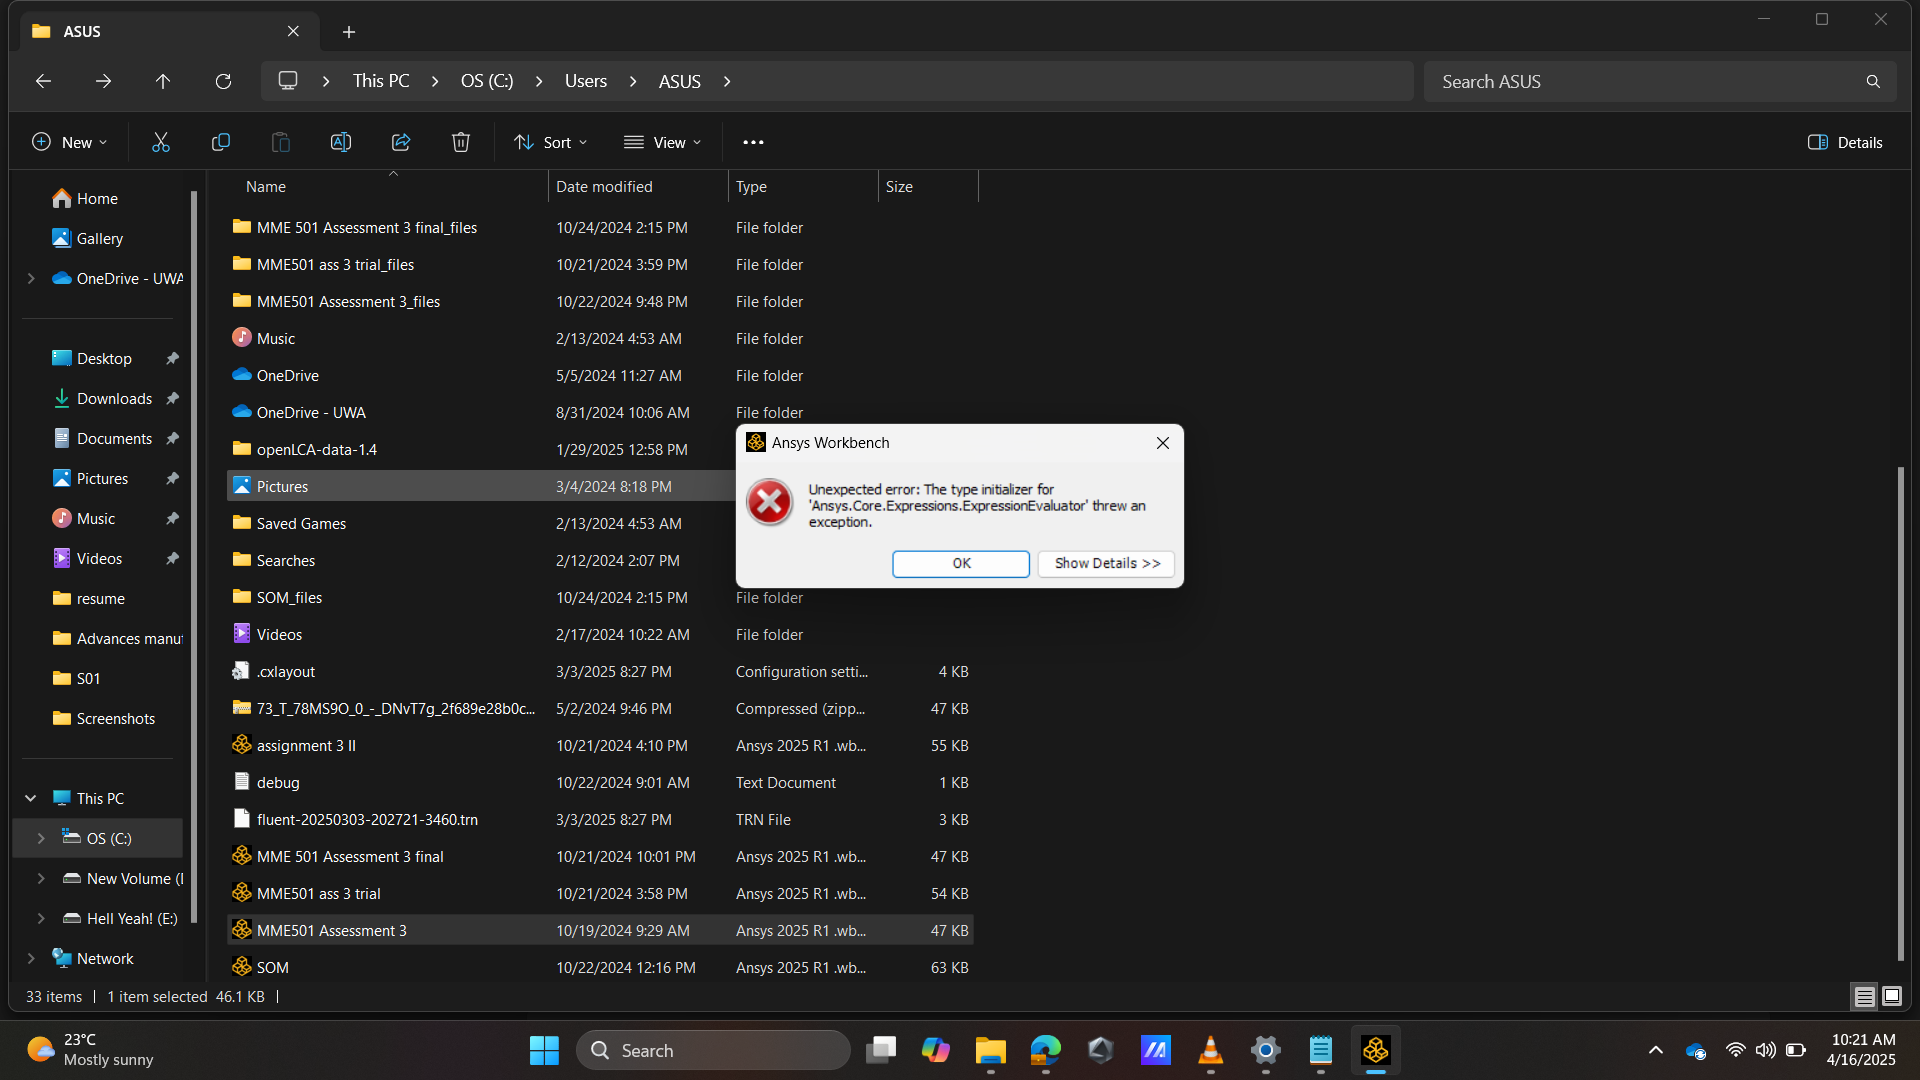Open Home in navigation pane

(x=97, y=198)
